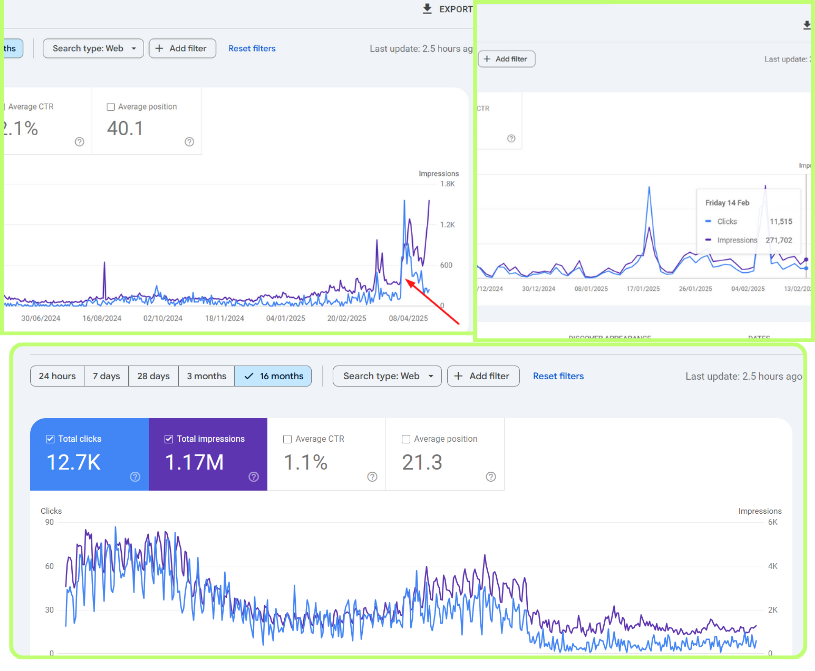The image size is (815, 671).
Task: Click Last update text in the bottom screenshot
Action: [x=743, y=376]
